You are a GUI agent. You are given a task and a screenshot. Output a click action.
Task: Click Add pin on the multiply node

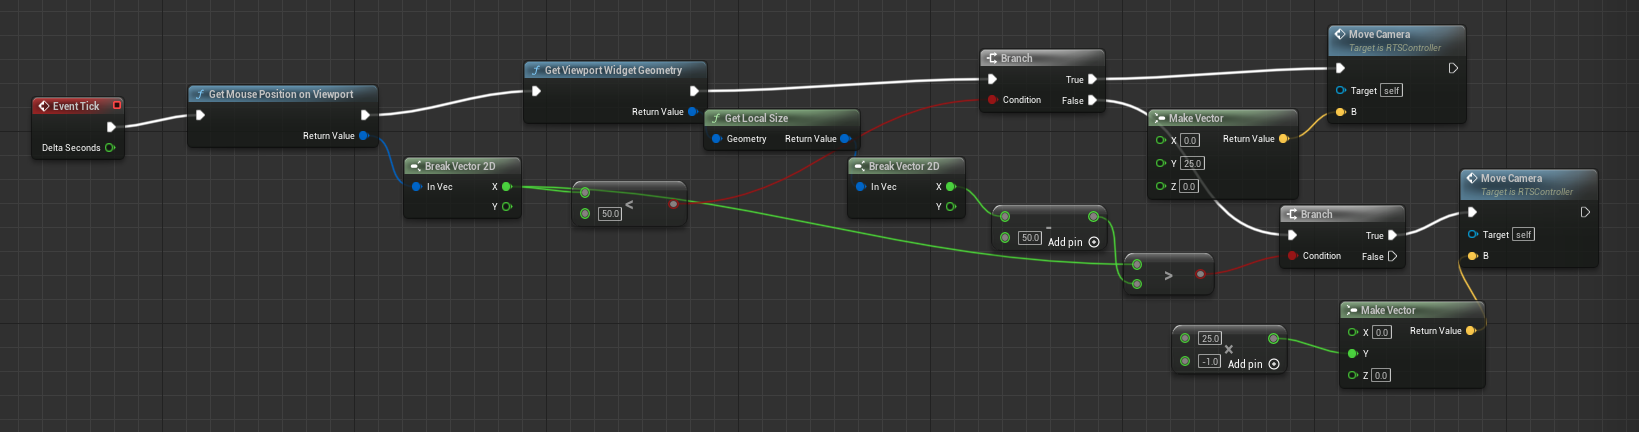pyautogui.click(x=1254, y=364)
